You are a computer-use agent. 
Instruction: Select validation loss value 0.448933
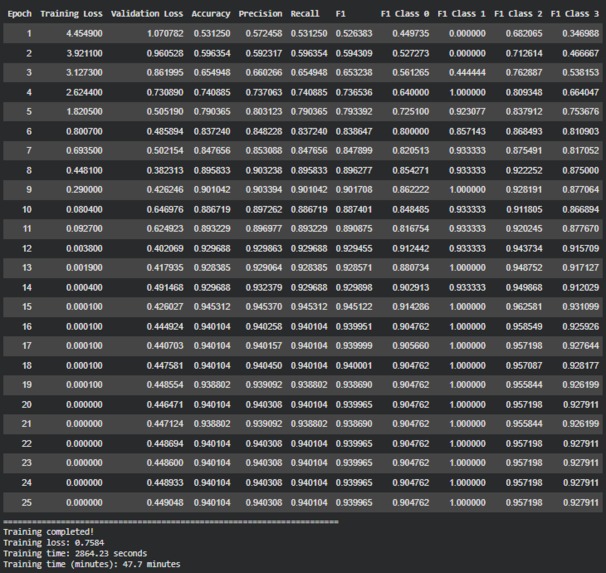coord(165,483)
